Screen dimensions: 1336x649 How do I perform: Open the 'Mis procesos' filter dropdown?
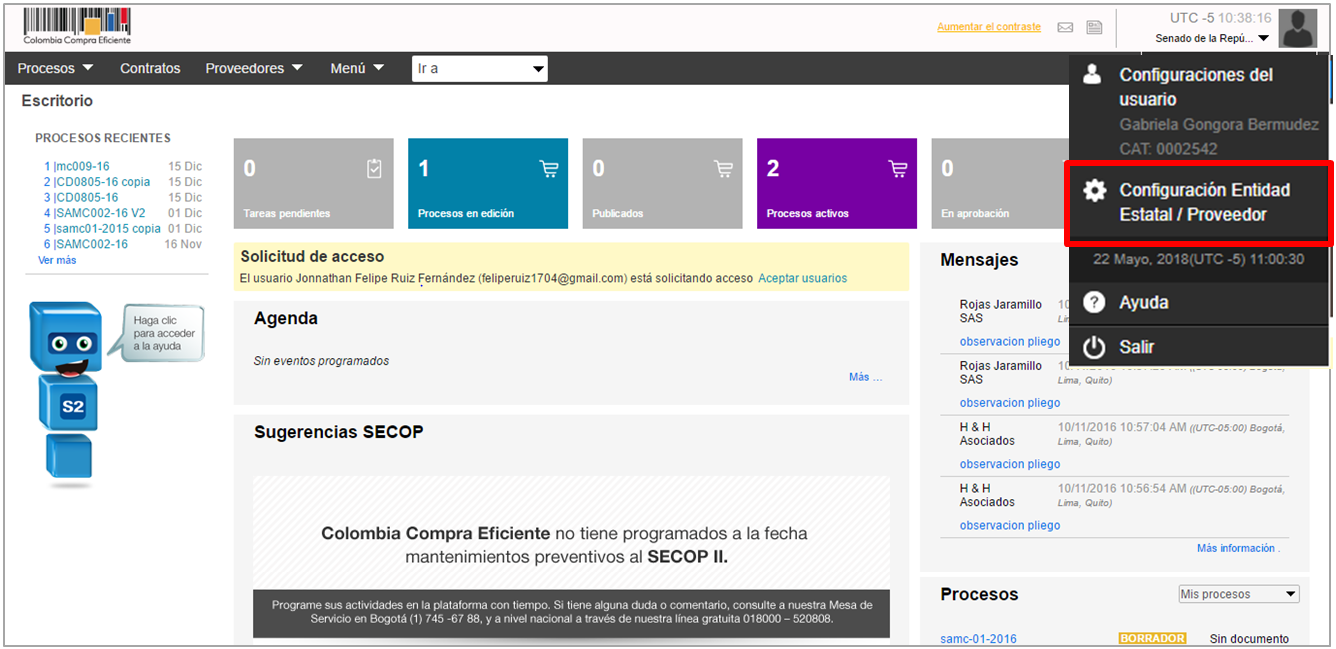tap(1238, 594)
